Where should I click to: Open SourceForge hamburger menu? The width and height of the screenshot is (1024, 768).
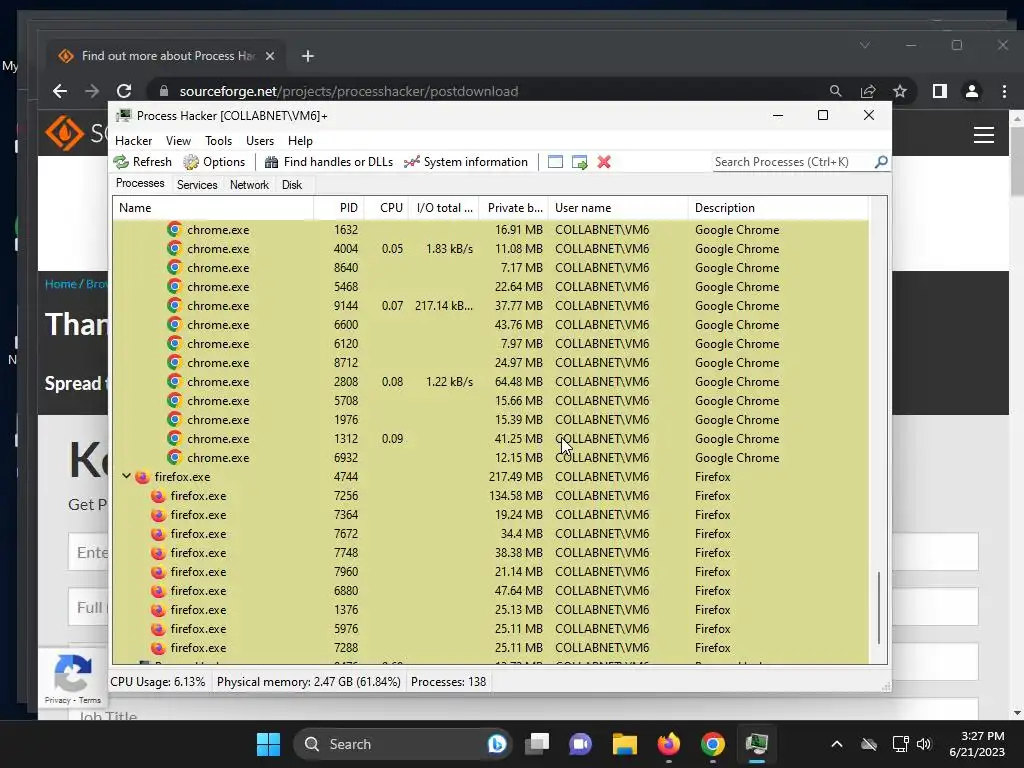[x=984, y=135]
